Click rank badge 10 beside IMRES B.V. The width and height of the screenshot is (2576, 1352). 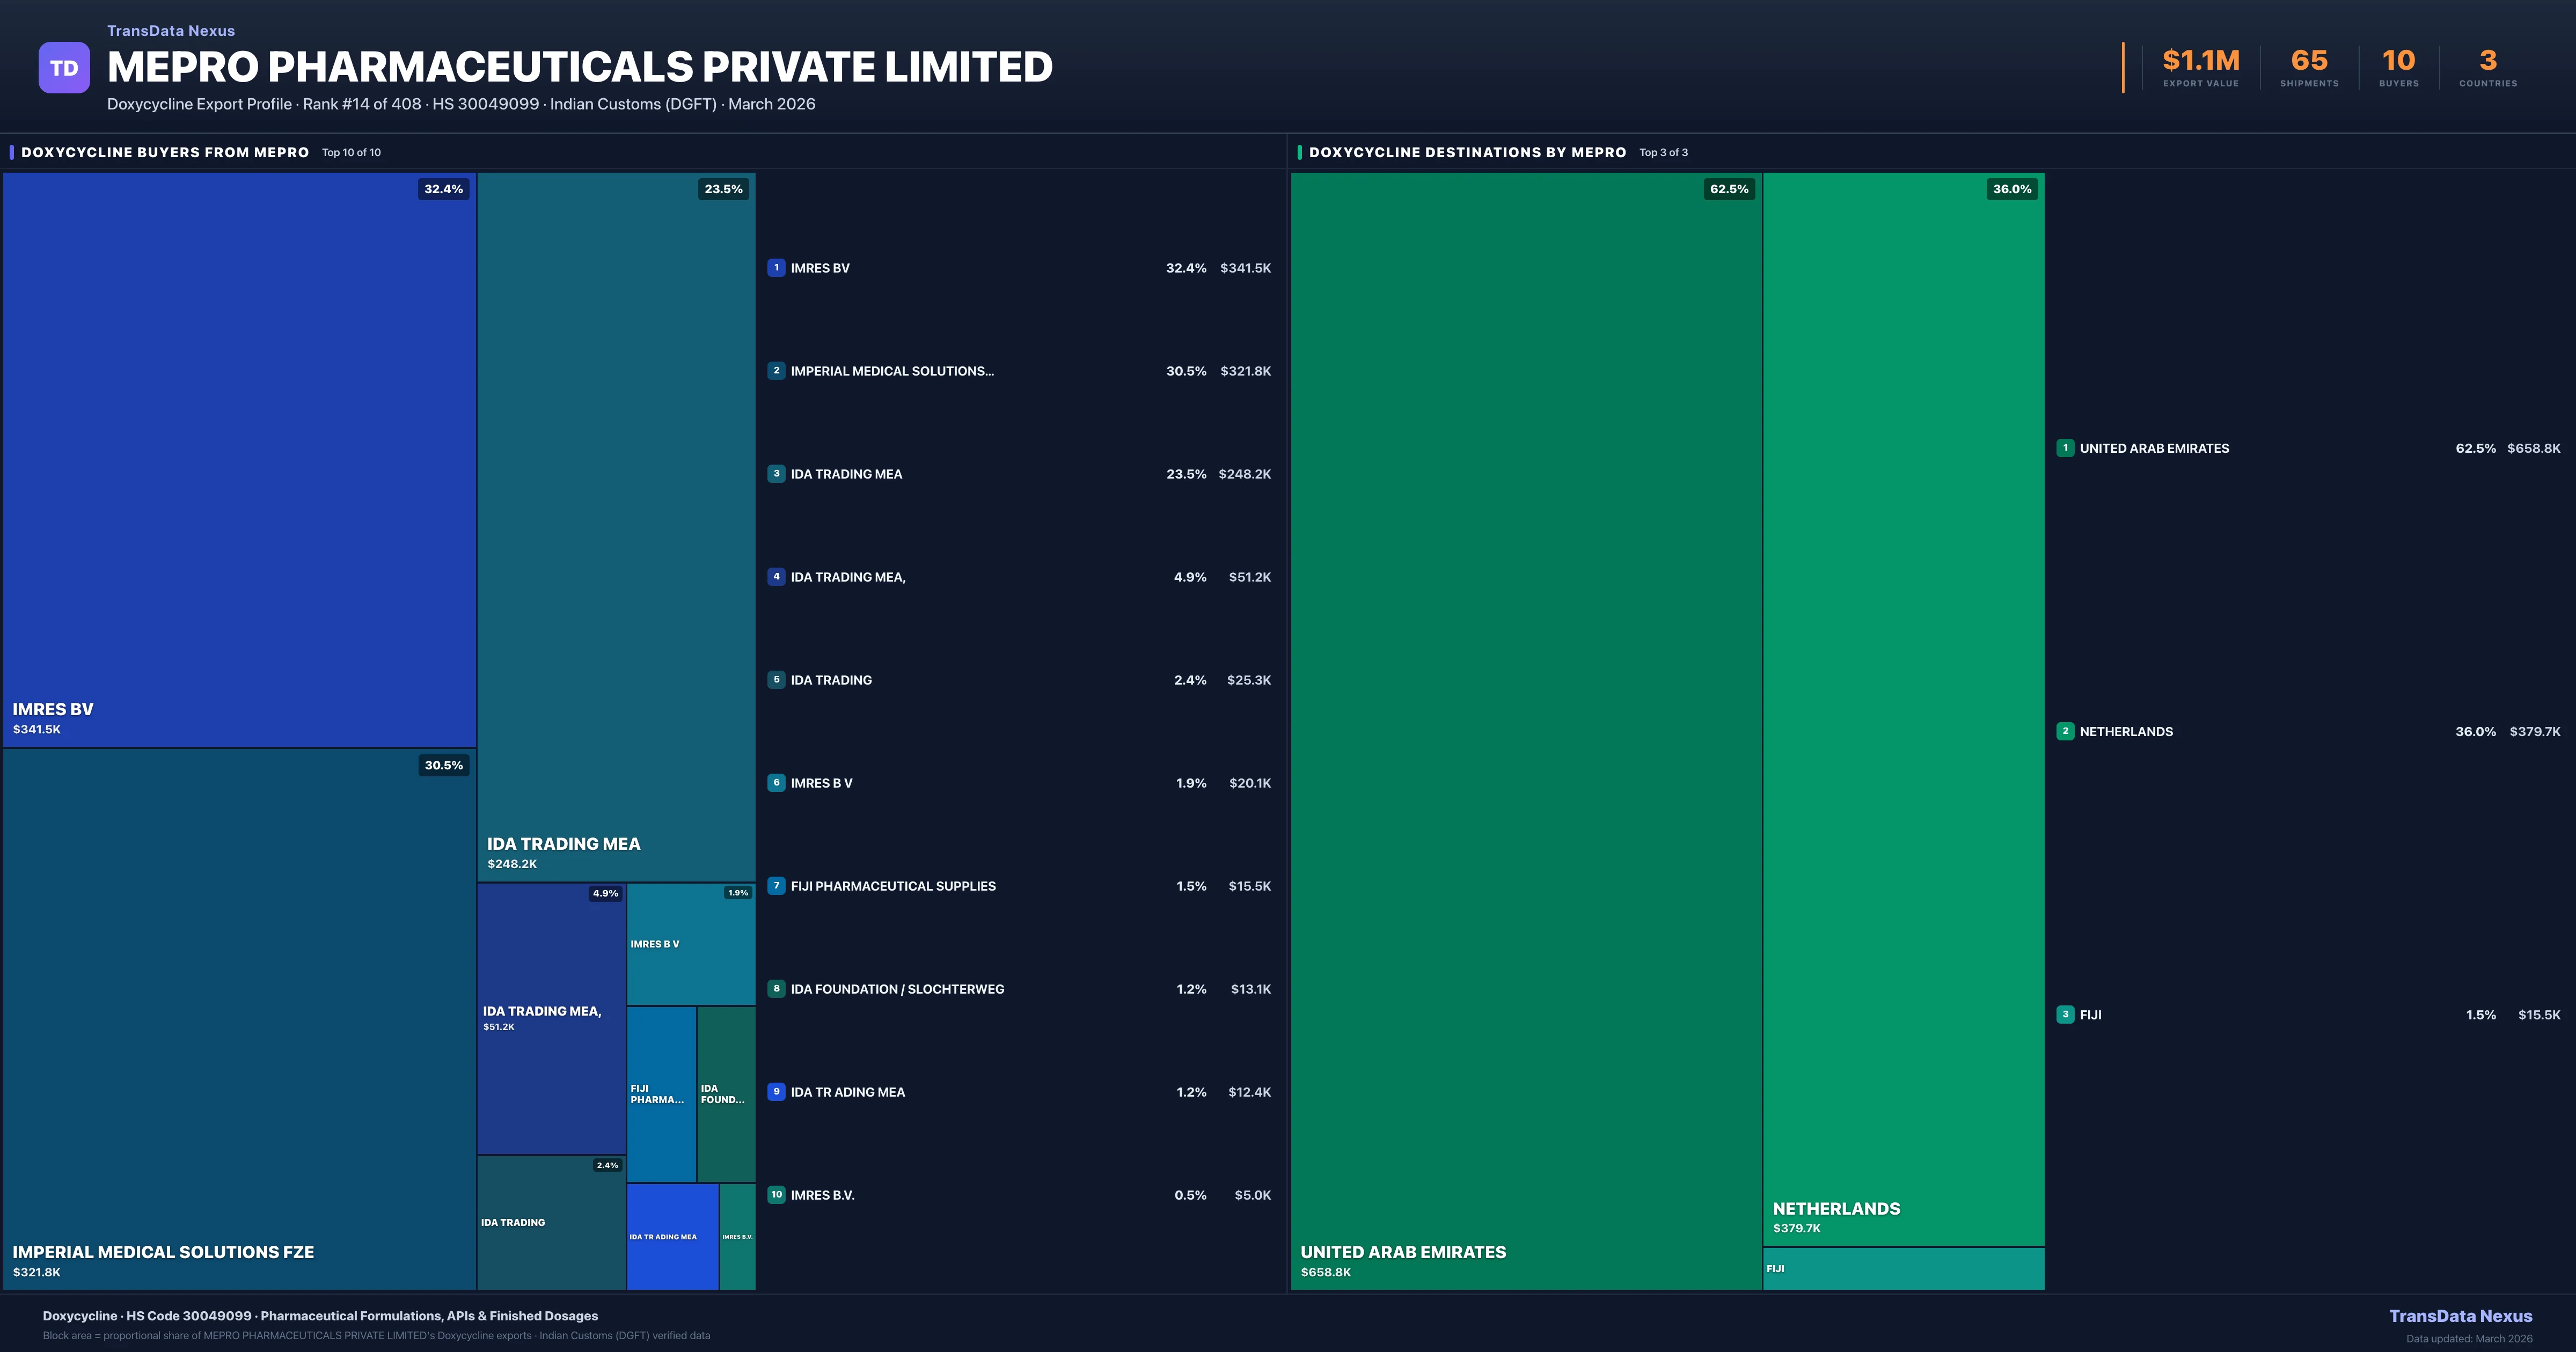pyautogui.click(x=776, y=1195)
